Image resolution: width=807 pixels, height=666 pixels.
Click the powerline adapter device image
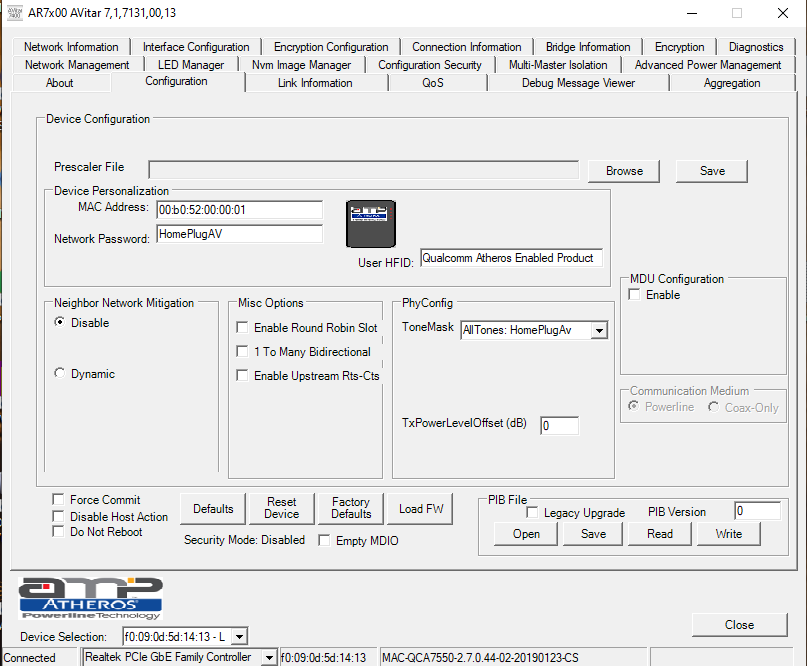click(x=371, y=224)
